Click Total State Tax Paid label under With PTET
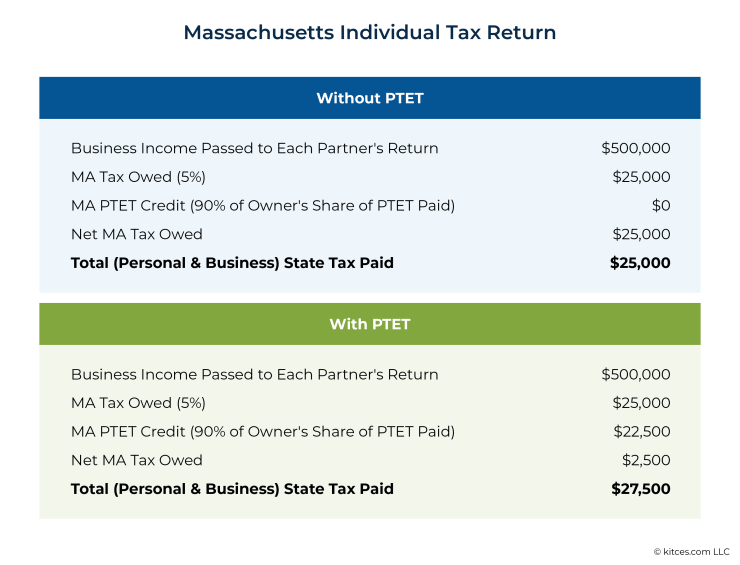Viewport: 740px width, 565px height. (232, 489)
